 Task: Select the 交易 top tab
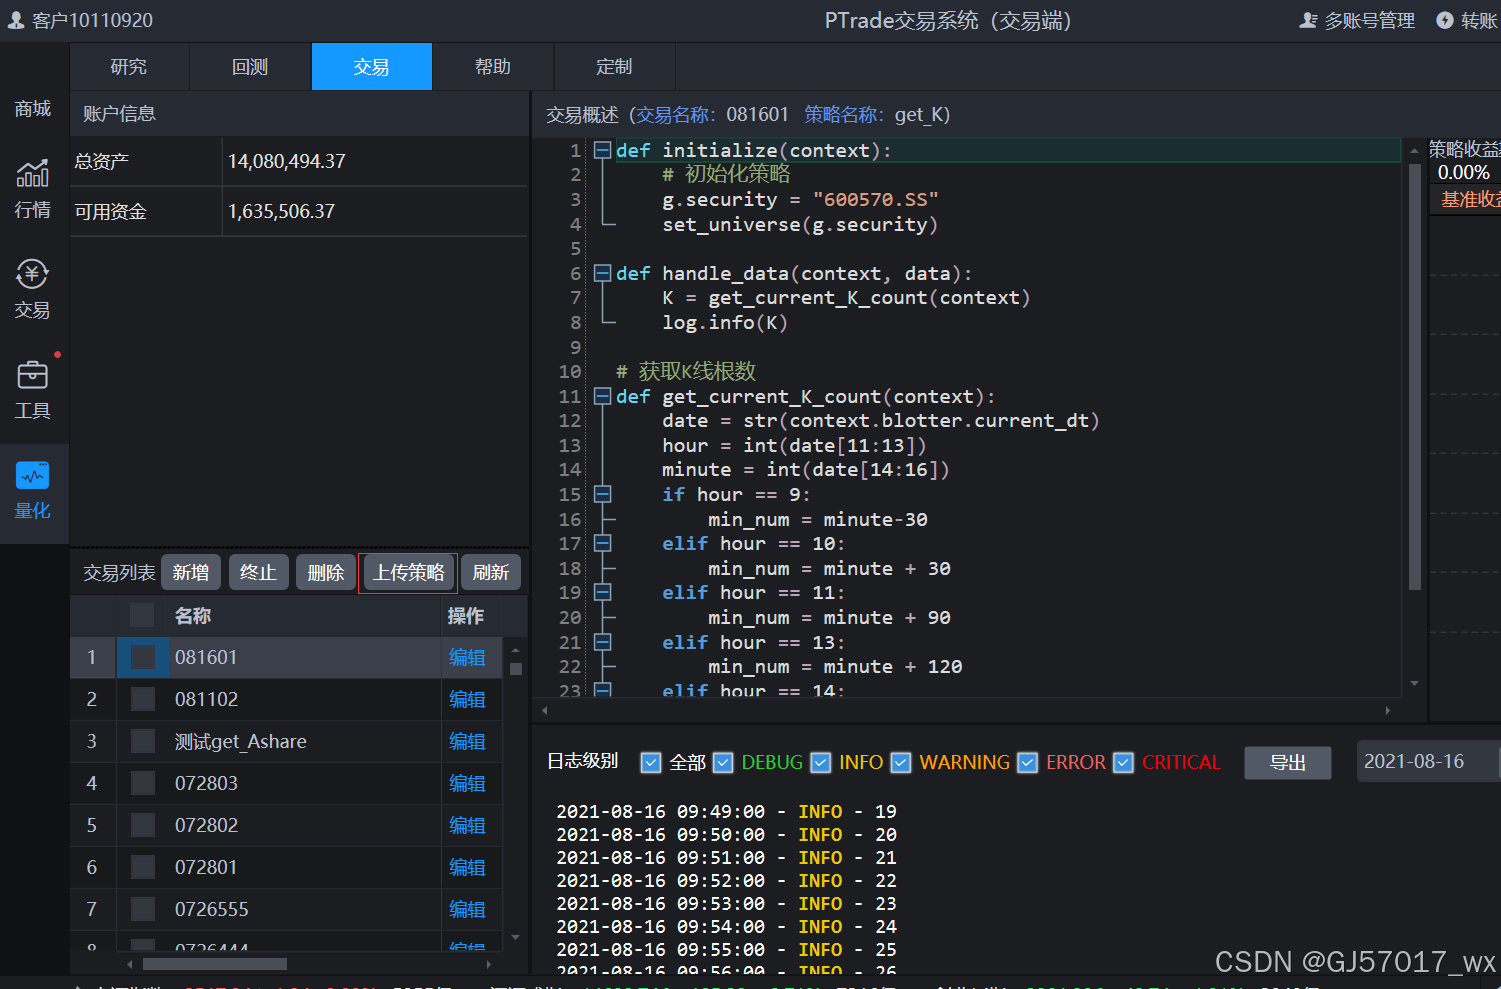coord(372,67)
